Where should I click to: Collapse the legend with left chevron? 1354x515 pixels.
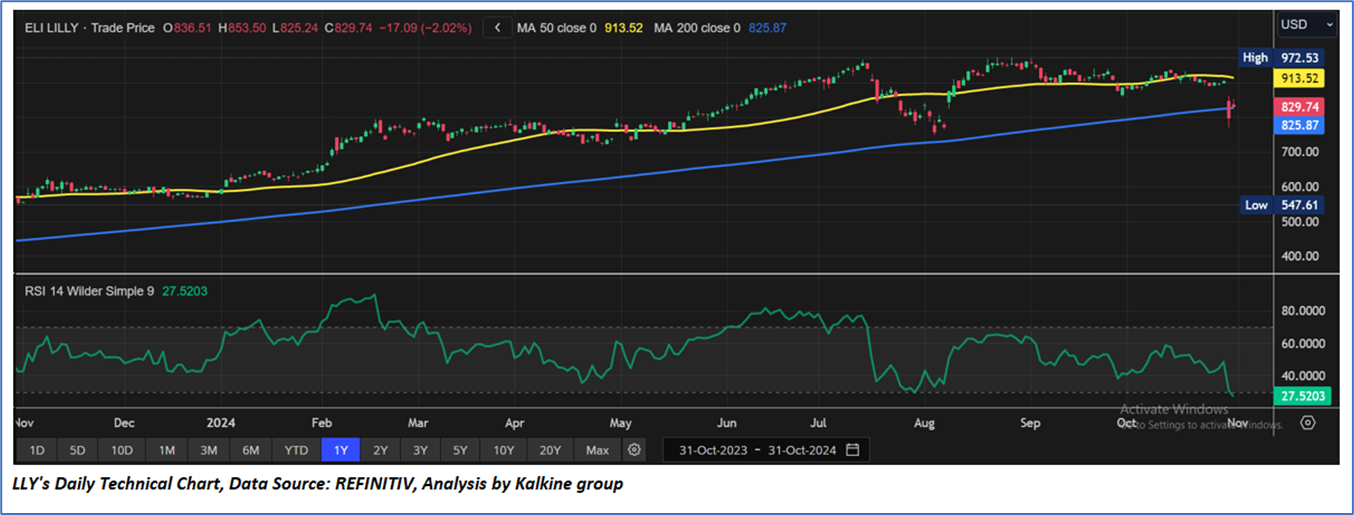(497, 28)
